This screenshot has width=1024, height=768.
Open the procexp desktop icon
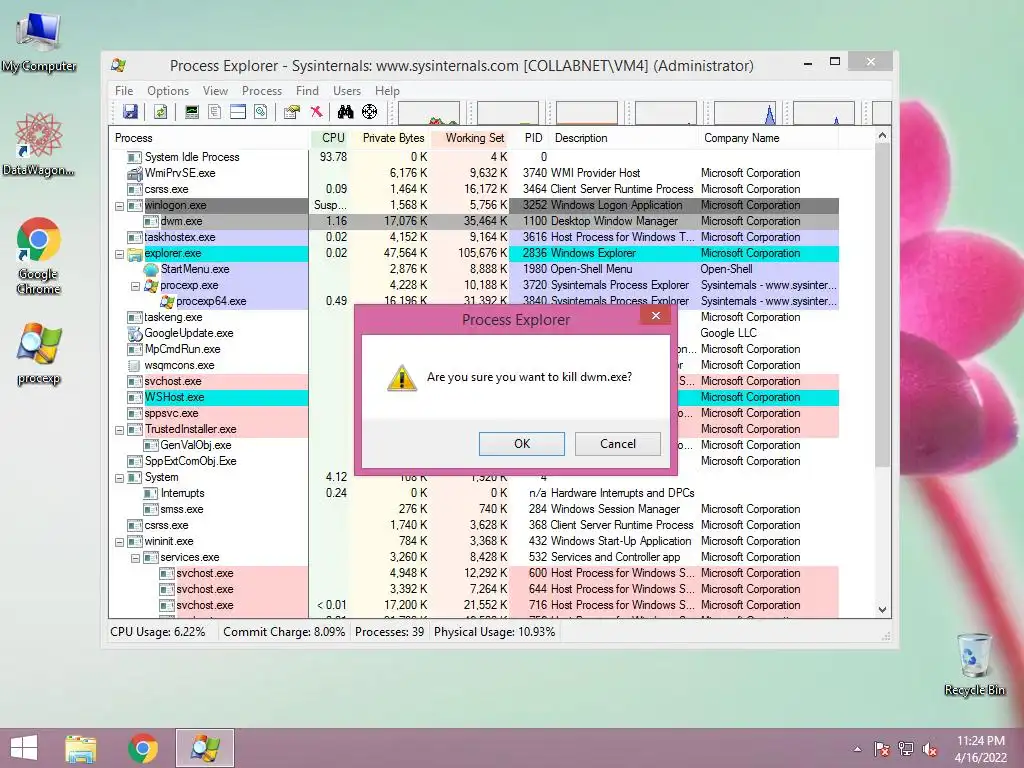[x=39, y=353]
